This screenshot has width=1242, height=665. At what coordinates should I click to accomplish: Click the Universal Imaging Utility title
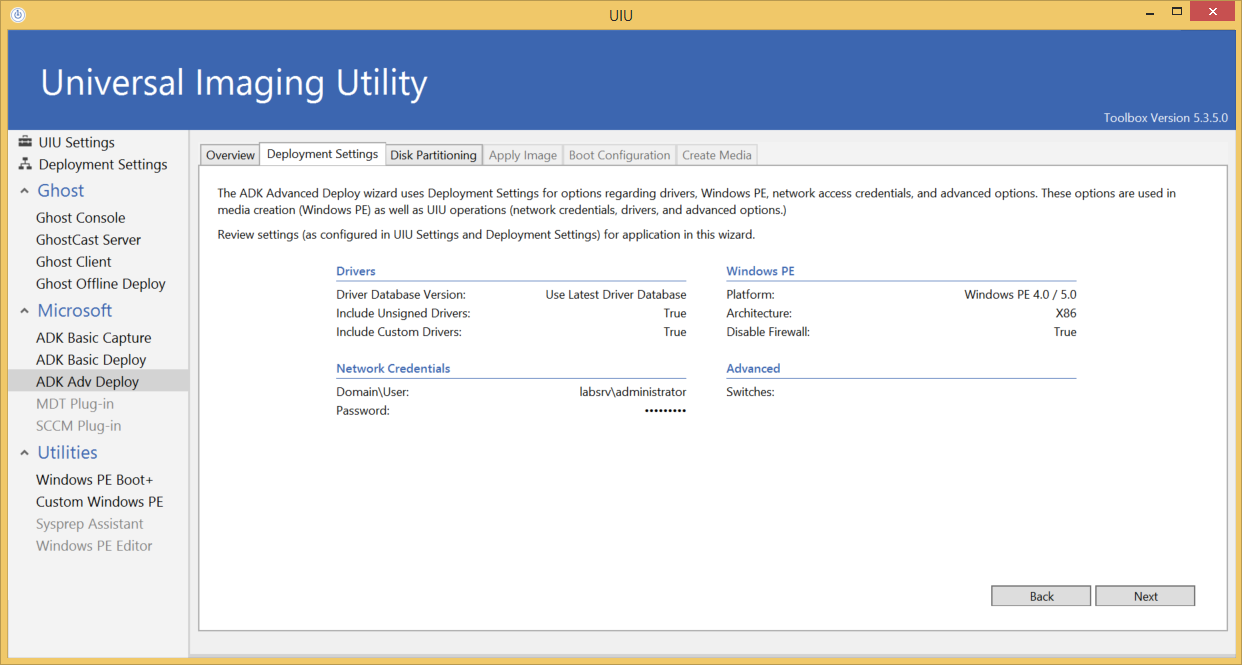234,82
